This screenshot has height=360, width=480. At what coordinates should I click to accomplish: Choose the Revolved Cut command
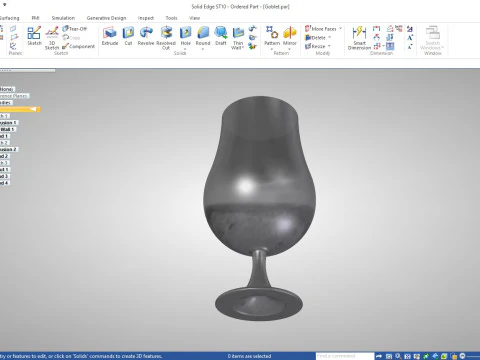tap(166, 38)
